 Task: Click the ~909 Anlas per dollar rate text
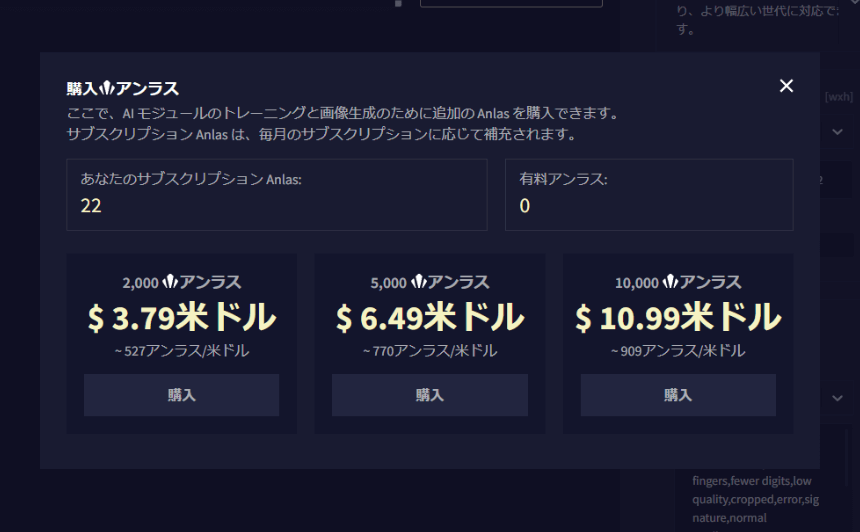coord(677,351)
